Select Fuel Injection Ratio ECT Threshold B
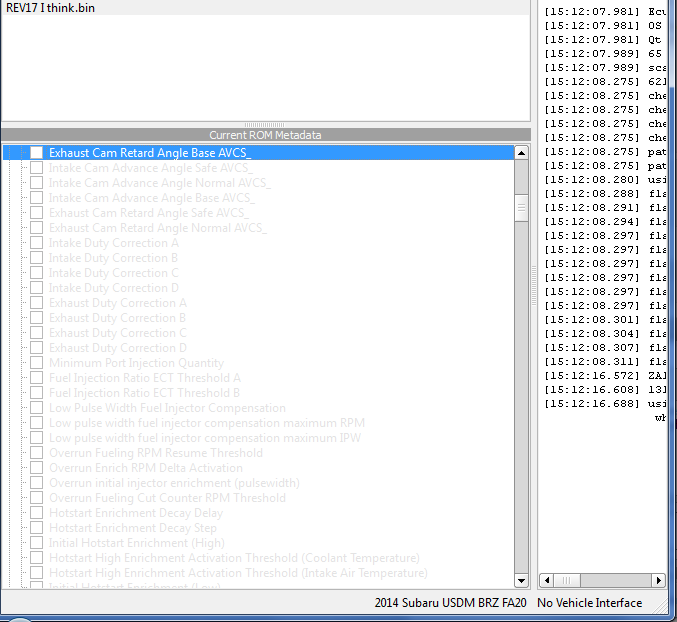The image size is (677, 622). click(144, 393)
